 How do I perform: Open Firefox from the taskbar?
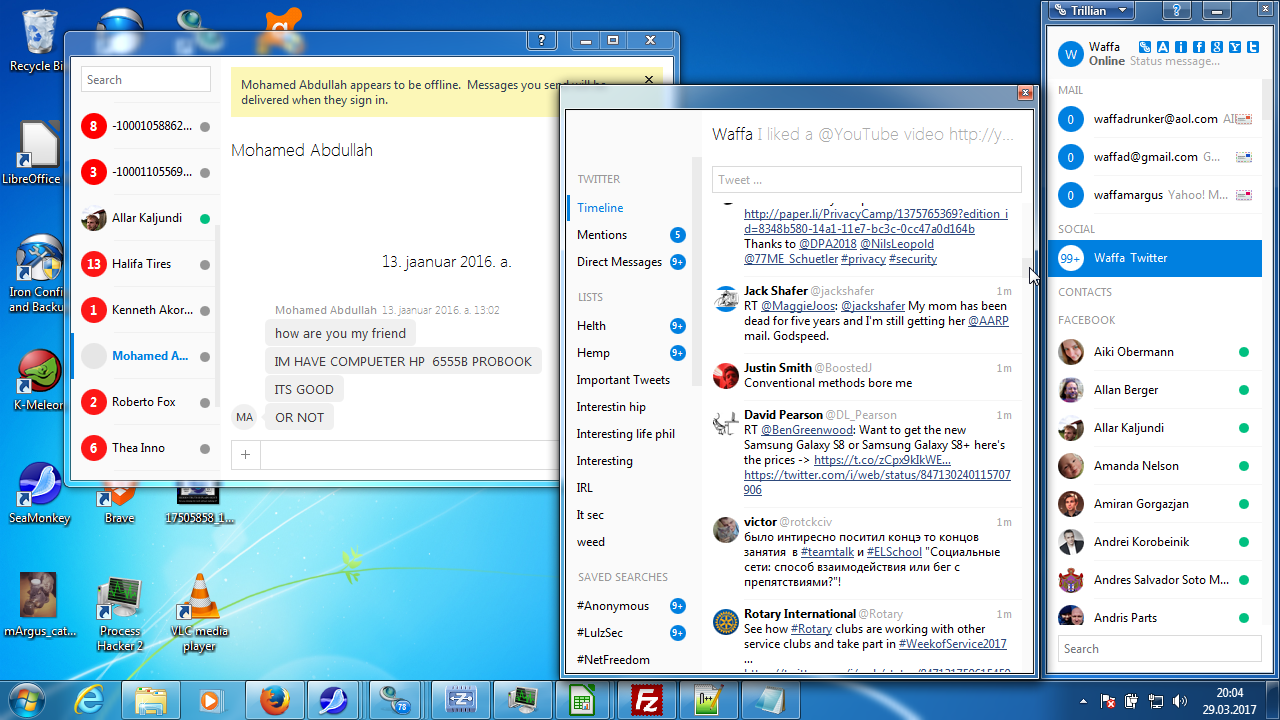point(275,699)
